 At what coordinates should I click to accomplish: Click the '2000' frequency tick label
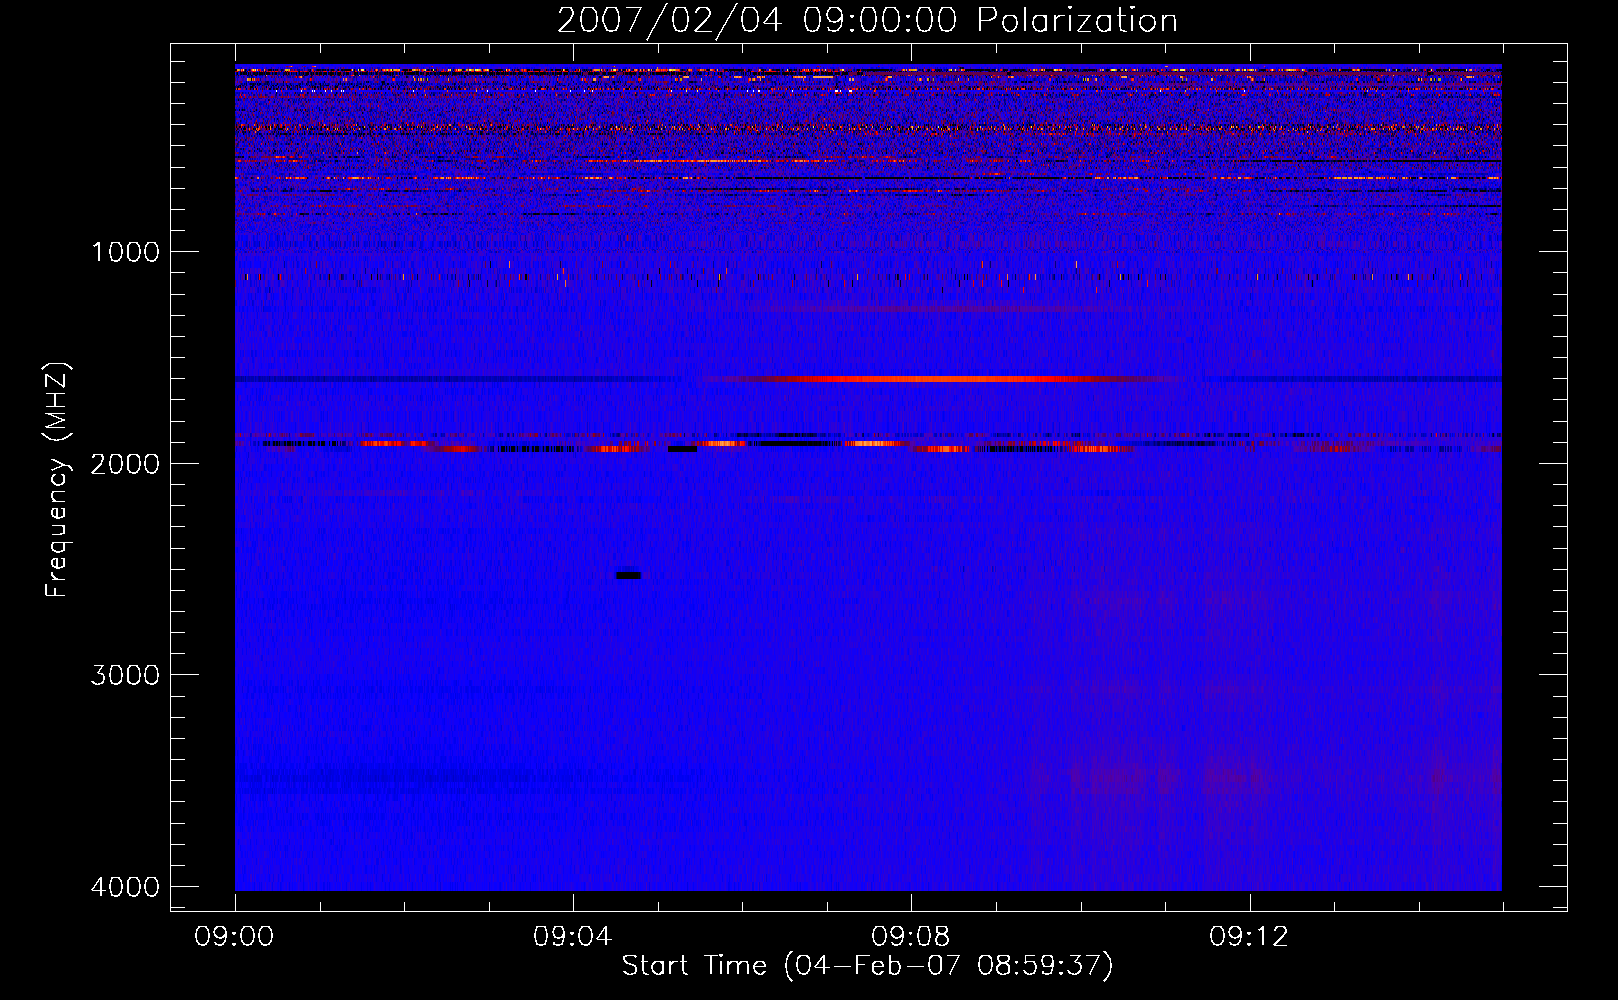tap(125, 463)
